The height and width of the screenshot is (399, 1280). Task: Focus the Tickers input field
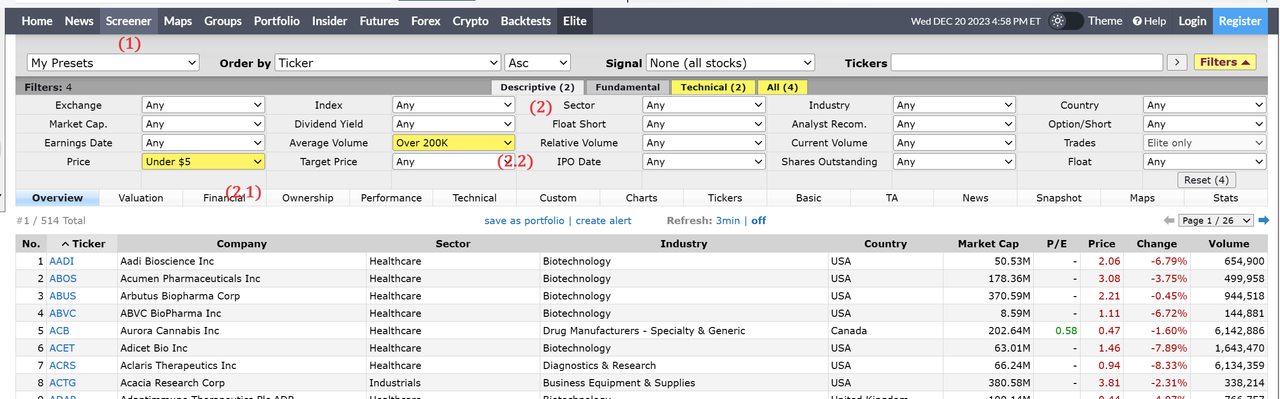pos(1026,63)
